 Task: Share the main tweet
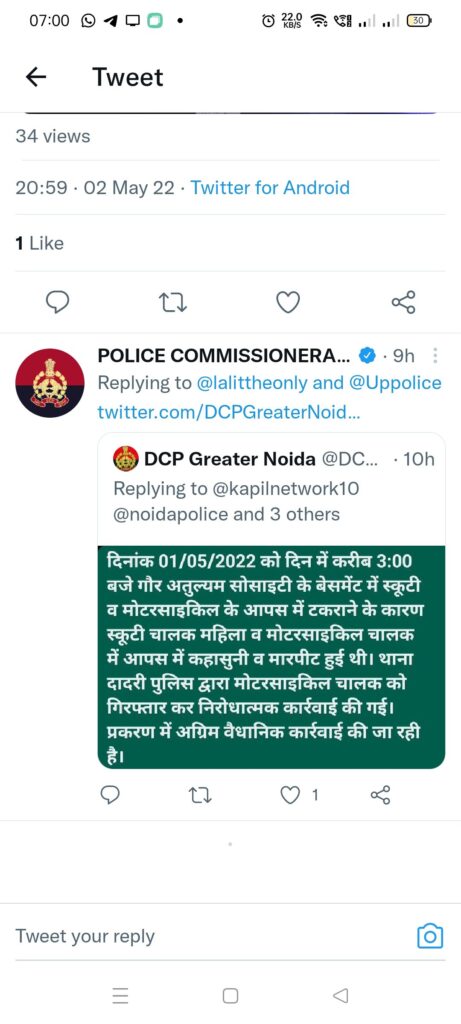pyautogui.click(x=403, y=302)
